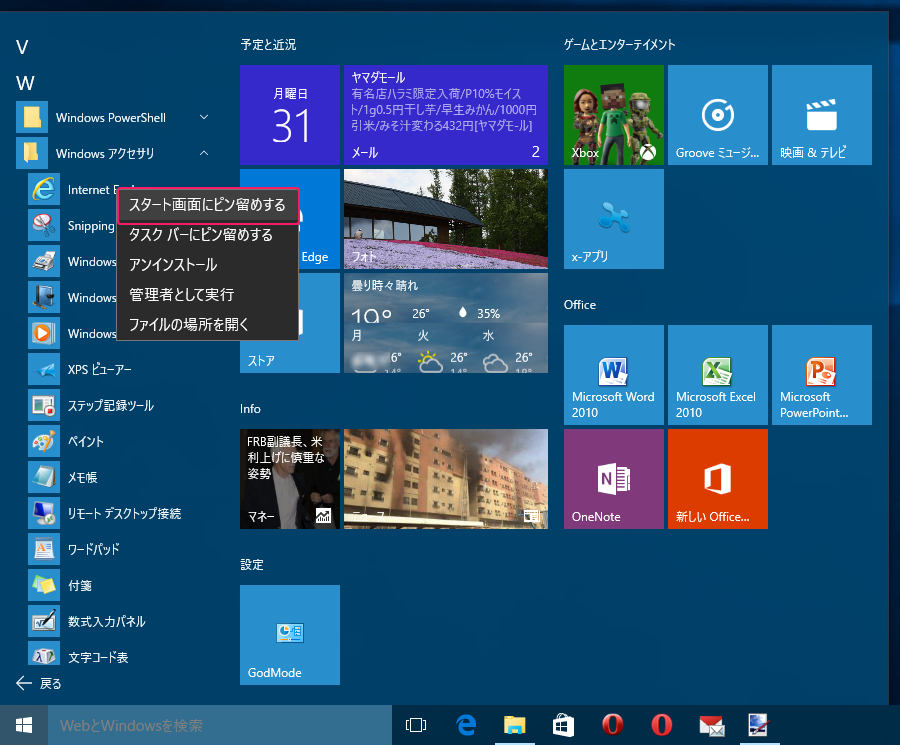This screenshot has width=900, height=745.
Task: Launch the Snipping Tool icon
Action: [44, 225]
